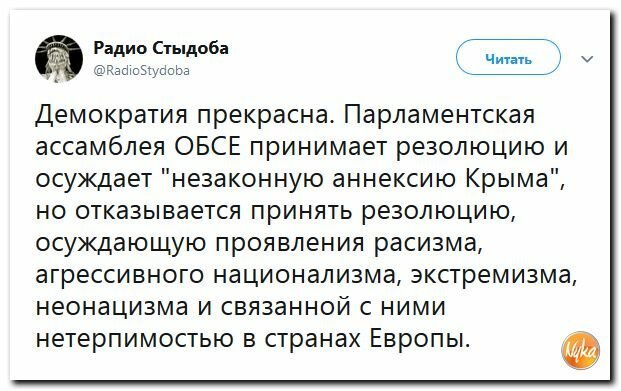This screenshot has width=621, height=391.
Task: Select the word "ассамблея" in tweet text
Action: tap(100, 147)
